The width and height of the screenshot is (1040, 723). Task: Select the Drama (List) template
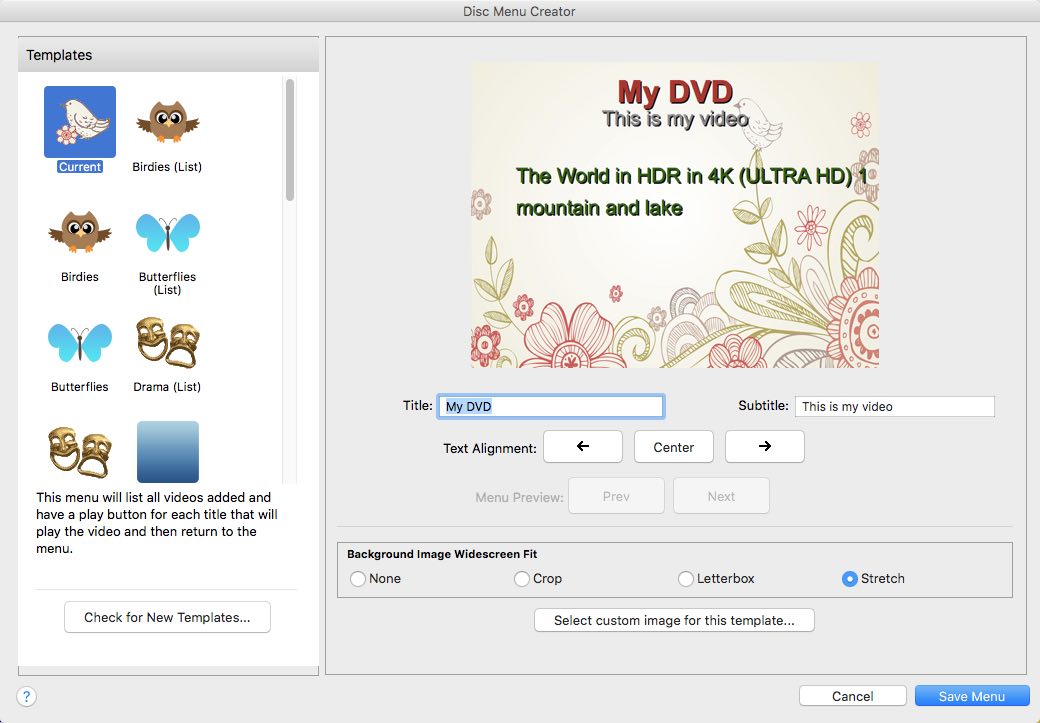[x=167, y=340]
